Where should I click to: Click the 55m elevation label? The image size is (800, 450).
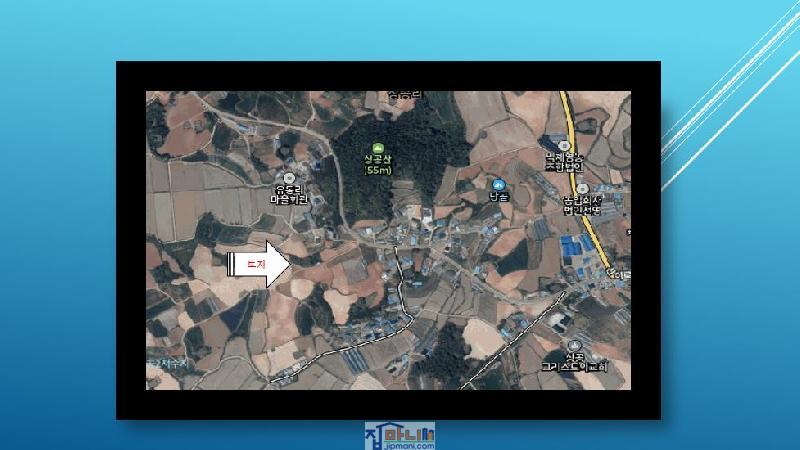[377, 170]
